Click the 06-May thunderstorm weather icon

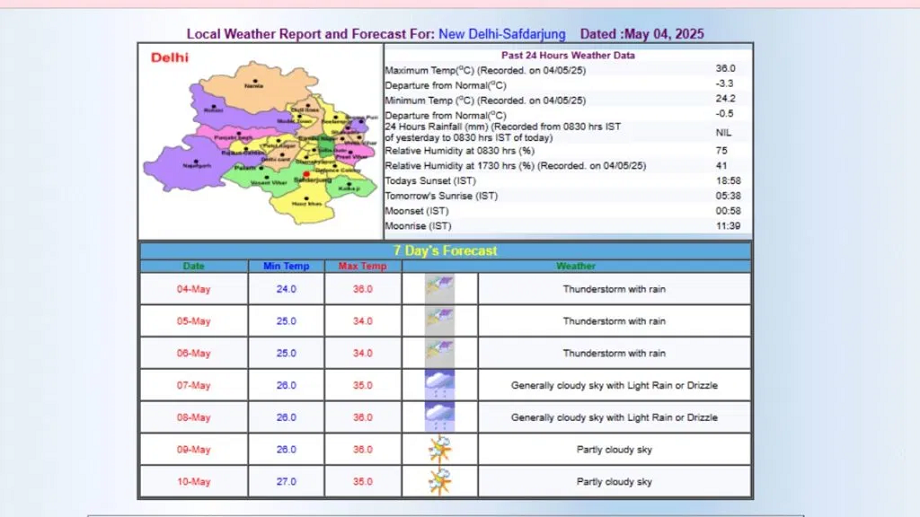tap(439, 353)
